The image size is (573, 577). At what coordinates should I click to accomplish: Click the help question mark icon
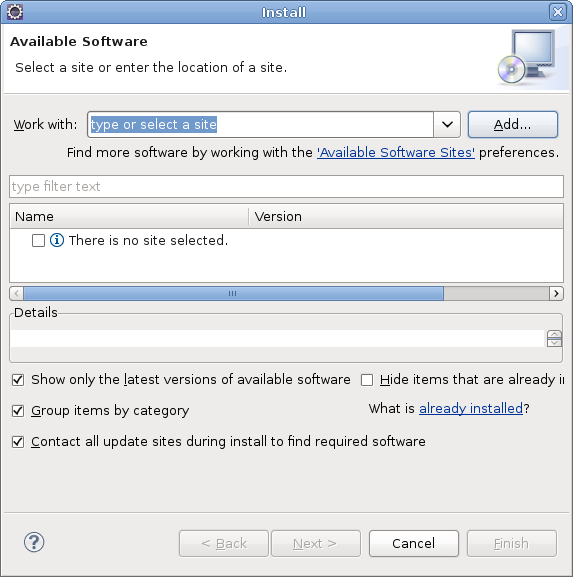click(x=34, y=542)
